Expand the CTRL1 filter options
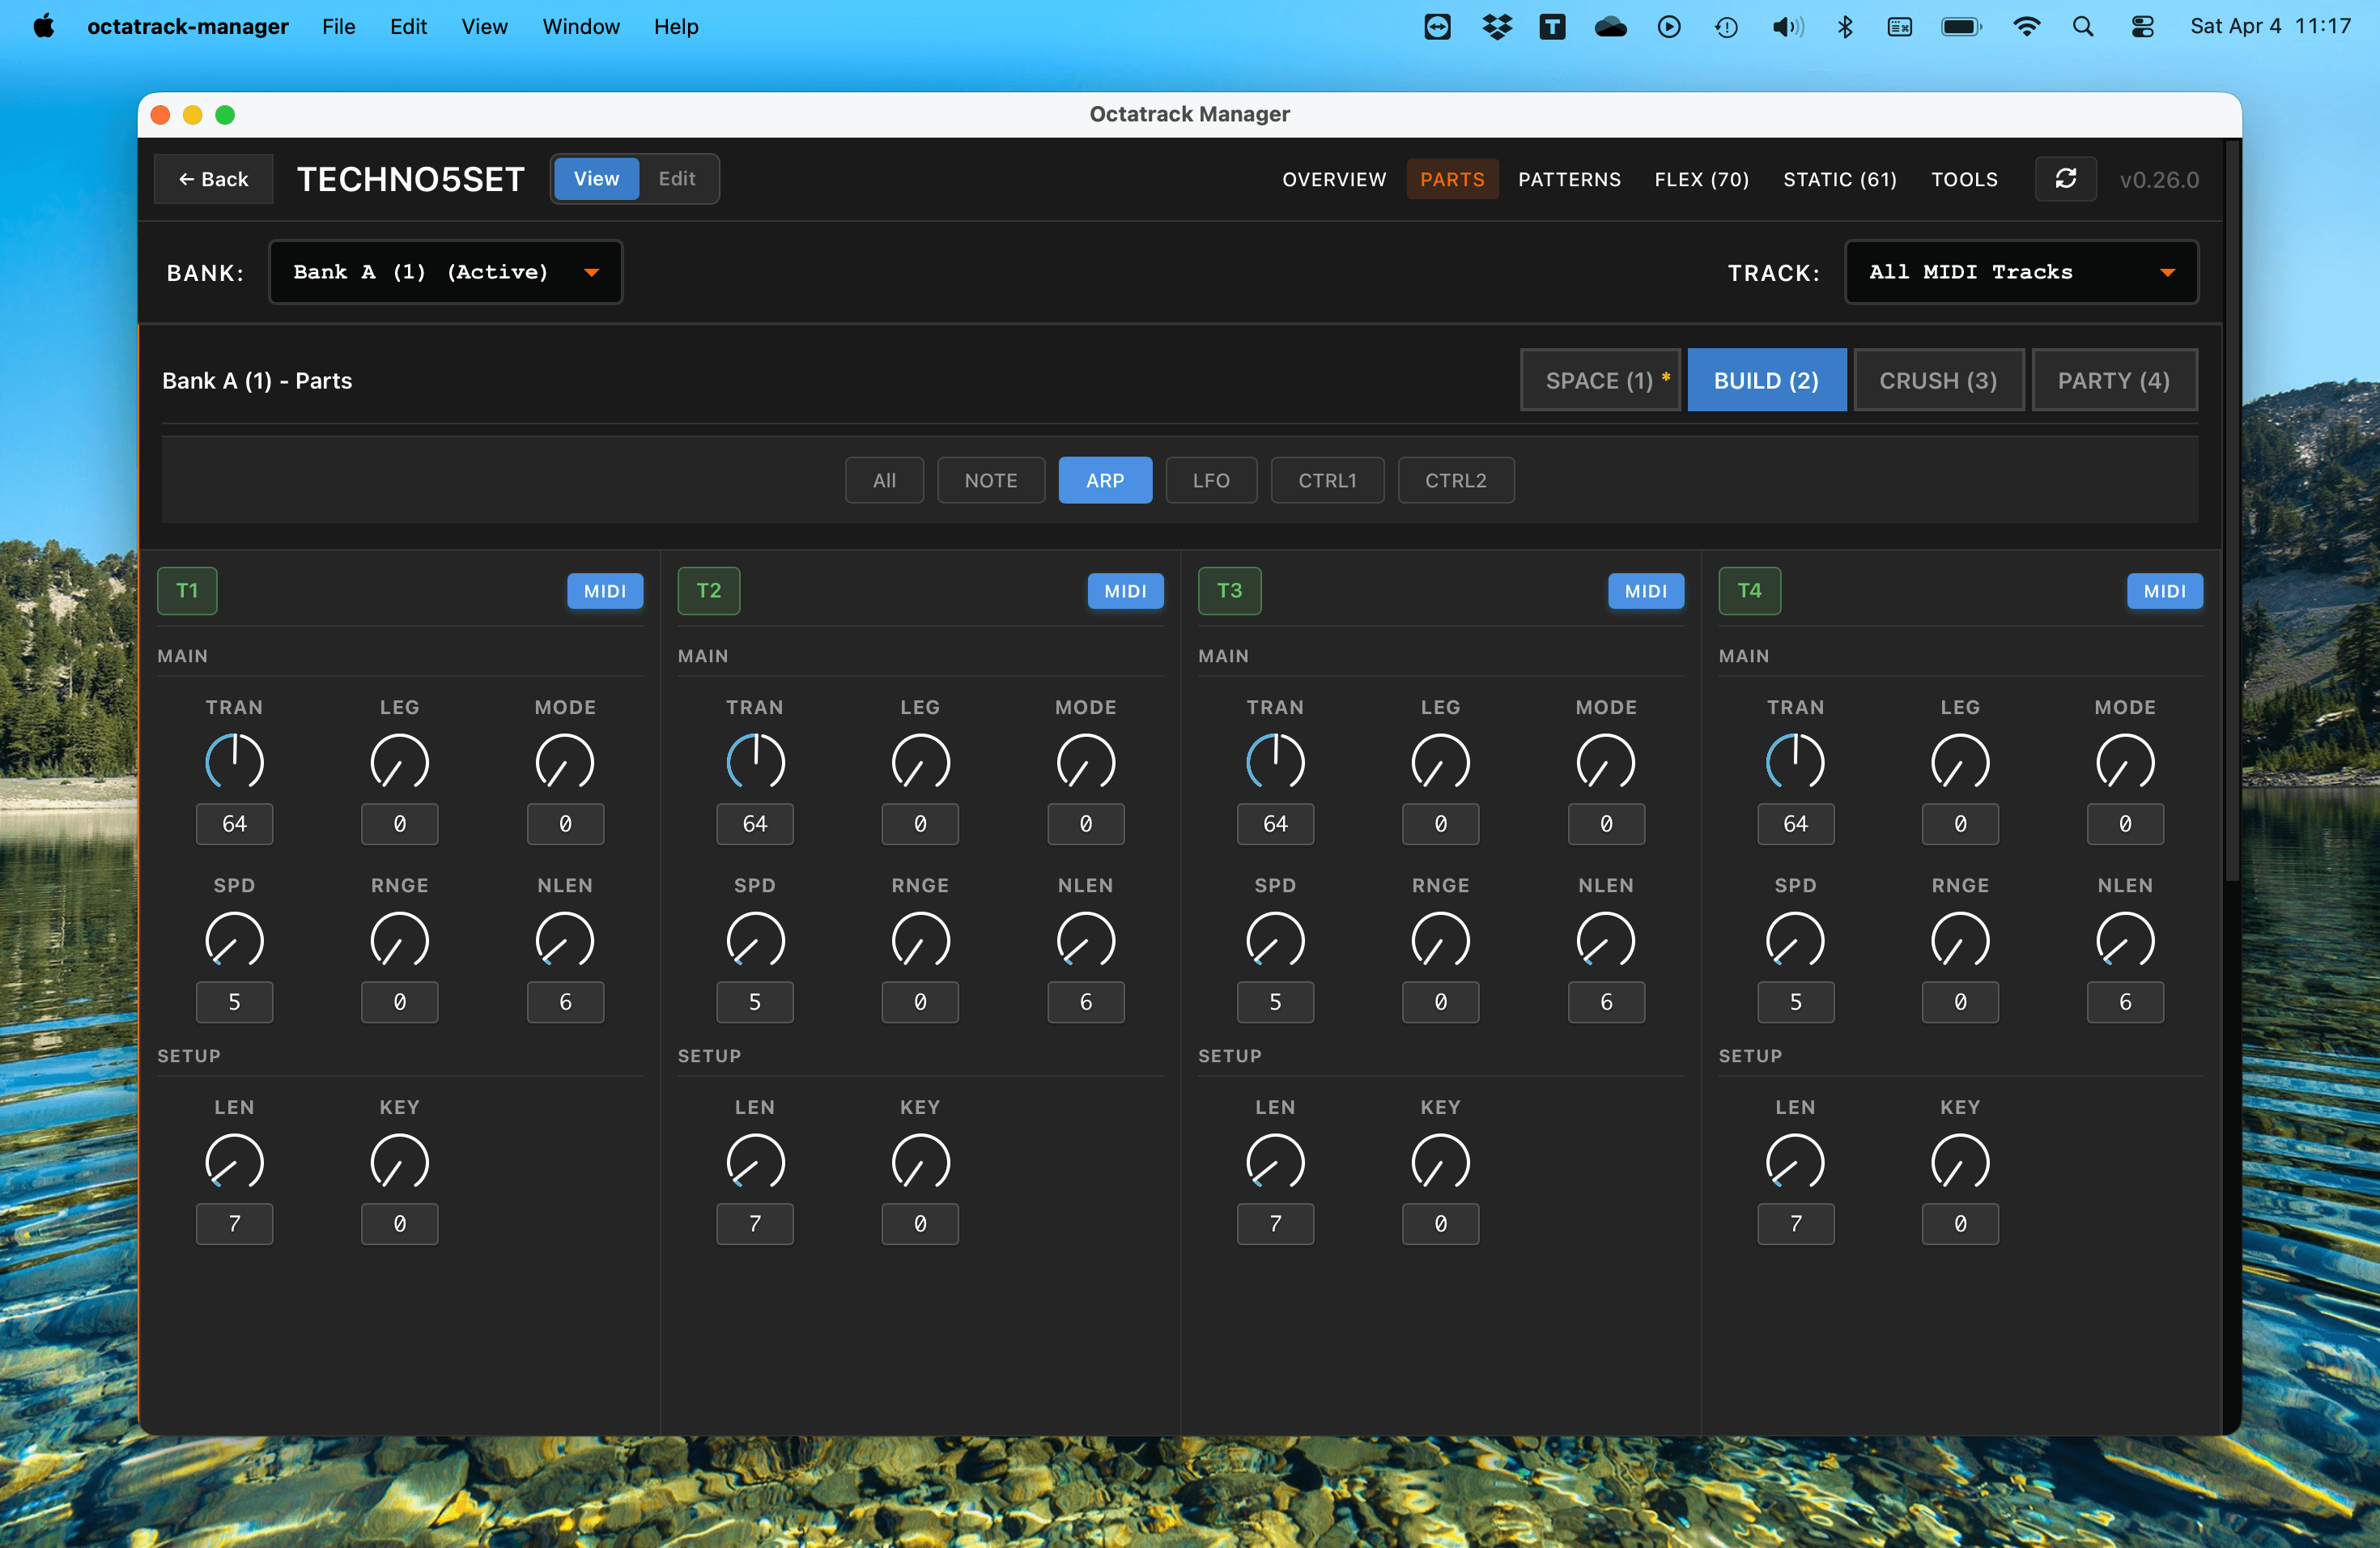The width and height of the screenshot is (2380, 1548). pyautogui.click(x=1327, y=480)
